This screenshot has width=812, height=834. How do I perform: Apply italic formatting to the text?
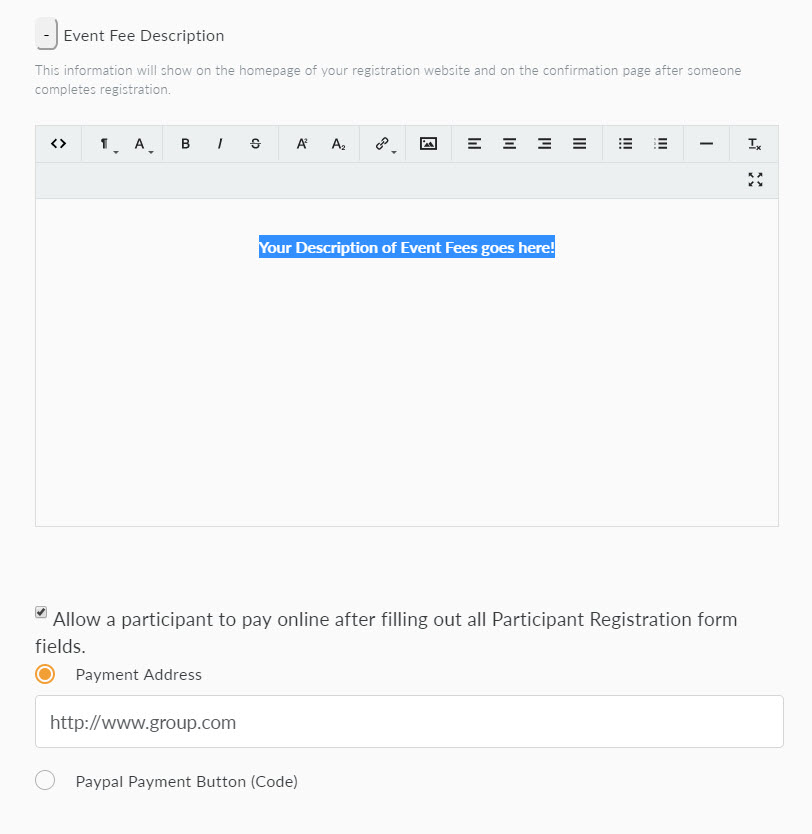click(x=220, y=144)
